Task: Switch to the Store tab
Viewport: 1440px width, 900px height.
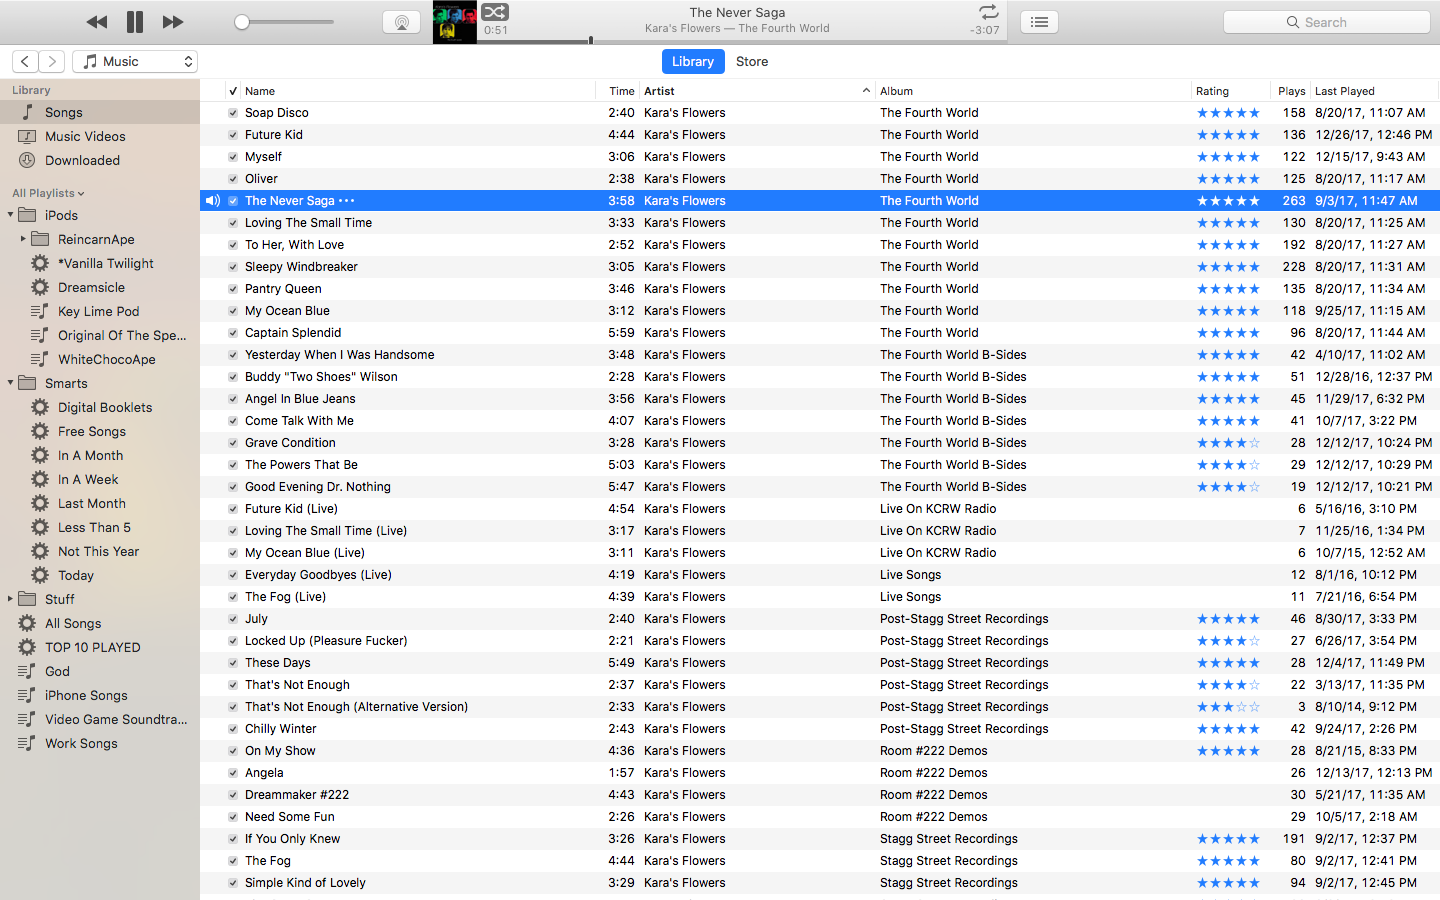Action: tap(752, 61)
